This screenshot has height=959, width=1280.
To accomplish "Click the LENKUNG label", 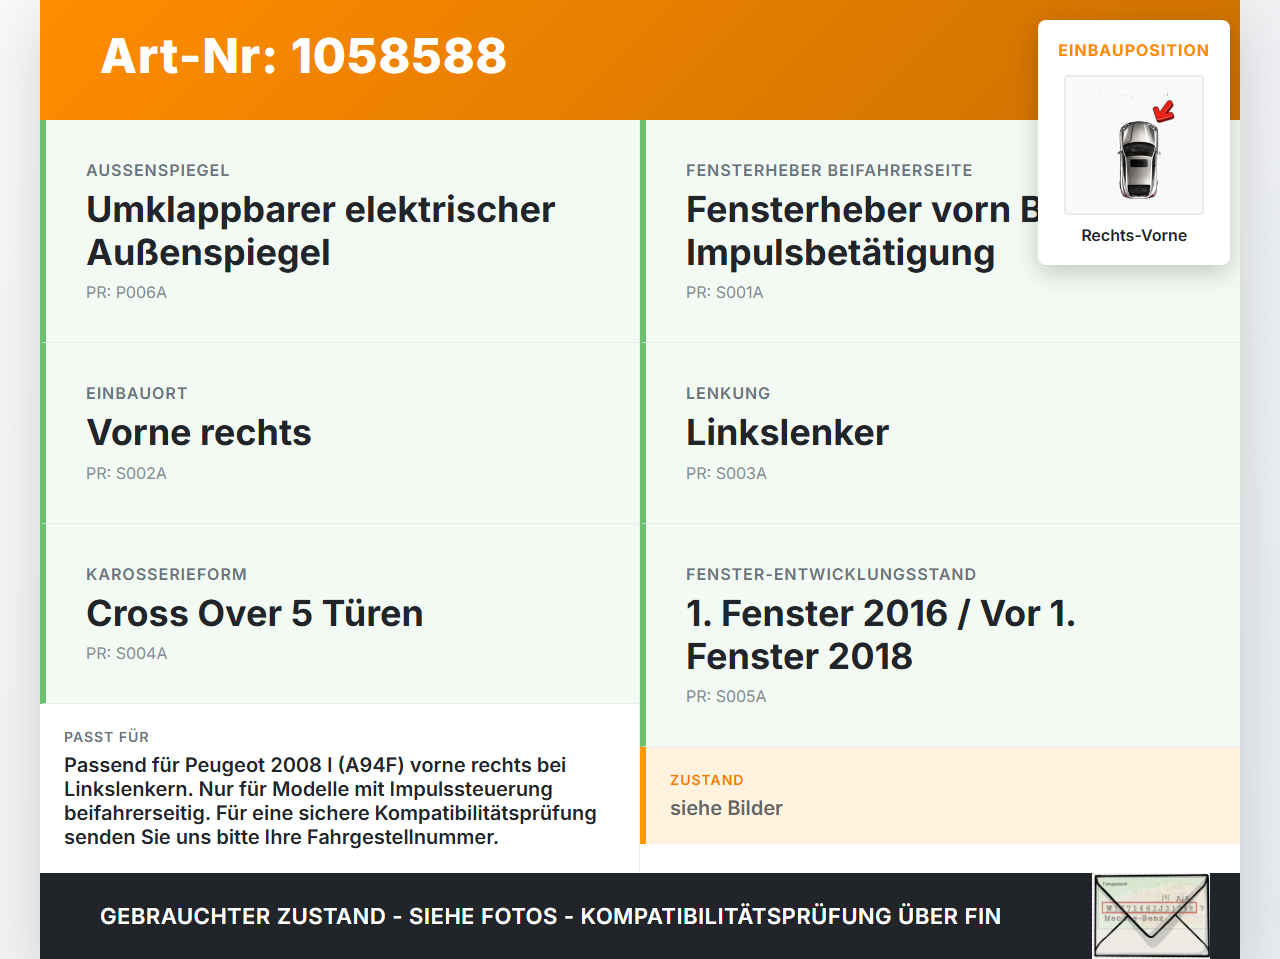I will [728, 393].
